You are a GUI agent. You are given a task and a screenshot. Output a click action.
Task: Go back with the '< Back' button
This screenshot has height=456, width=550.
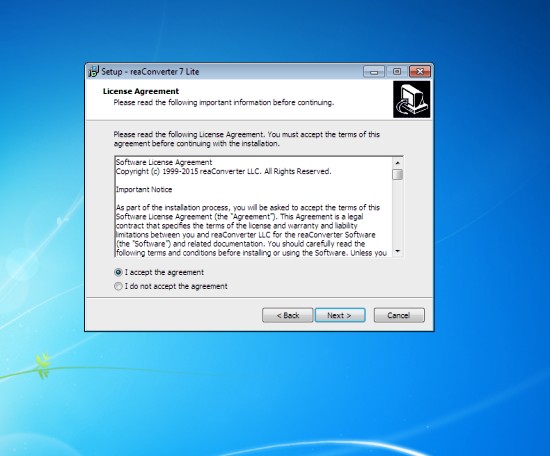(x=288, y=315)
